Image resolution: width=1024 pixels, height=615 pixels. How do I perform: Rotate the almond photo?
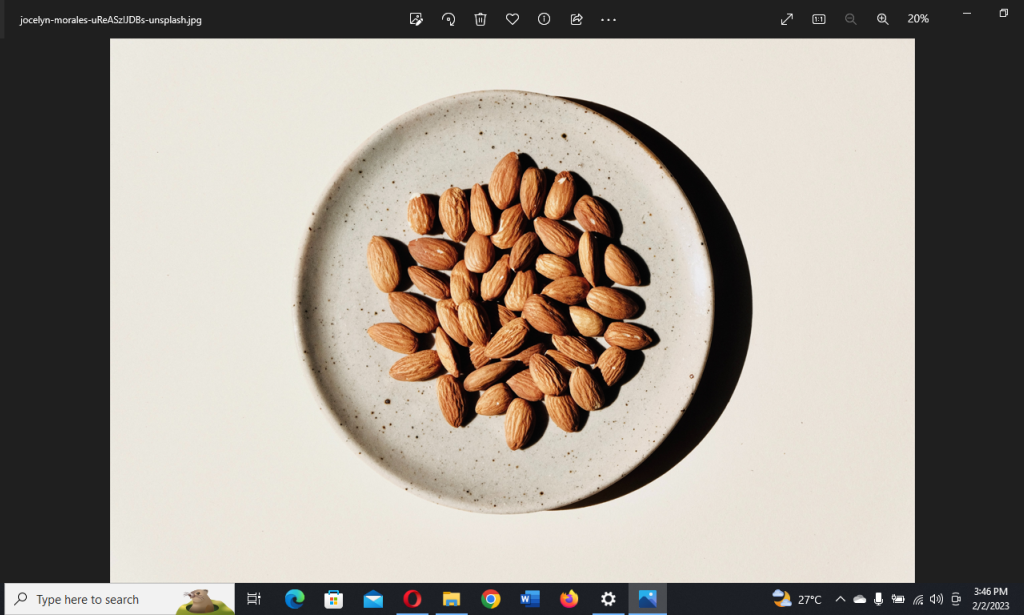coord(448,18)
